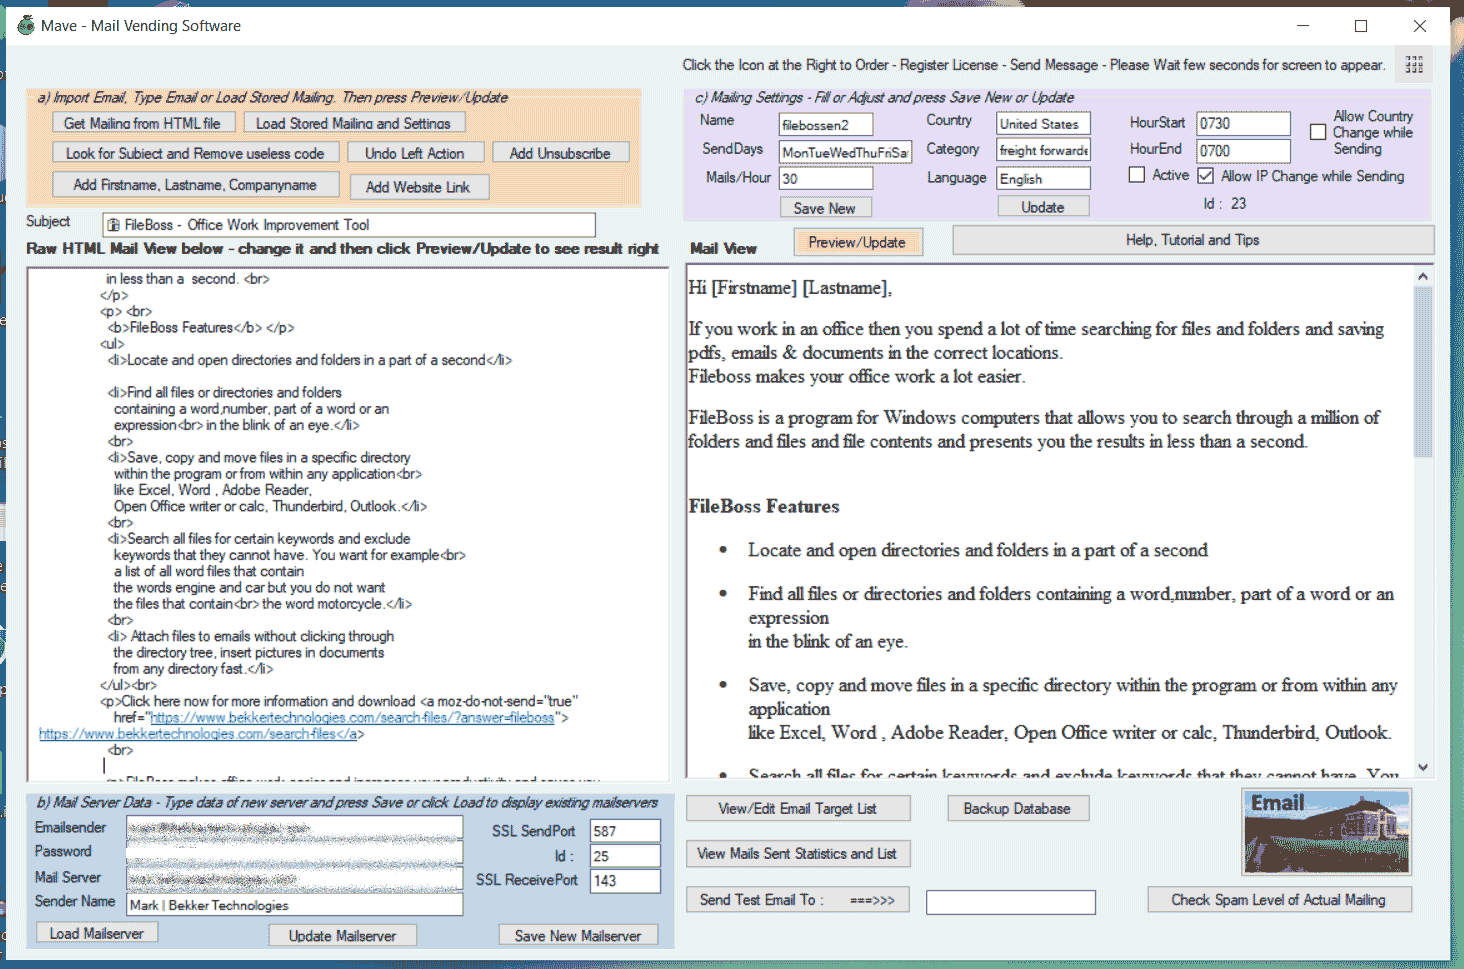Click the SendDays input field

(845, 152)
